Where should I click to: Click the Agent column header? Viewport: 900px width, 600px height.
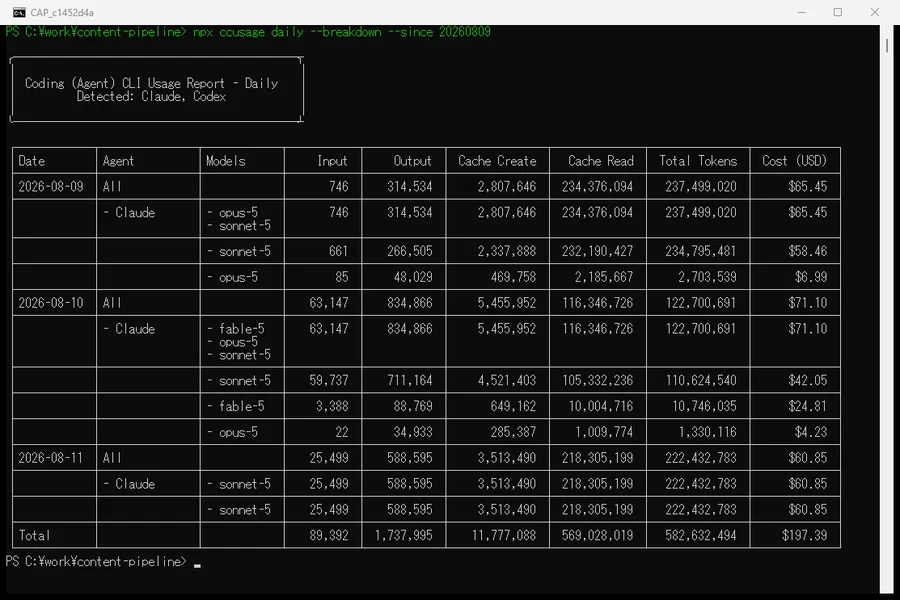(x=118, y=161)
